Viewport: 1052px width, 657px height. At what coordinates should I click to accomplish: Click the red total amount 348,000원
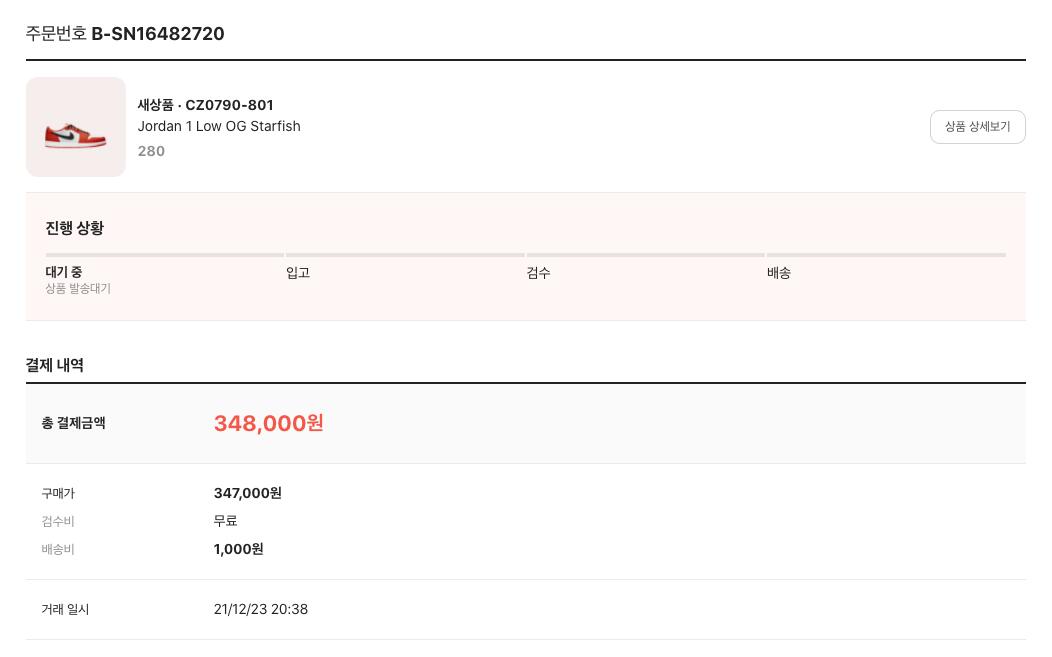click(x=268, y=423)
